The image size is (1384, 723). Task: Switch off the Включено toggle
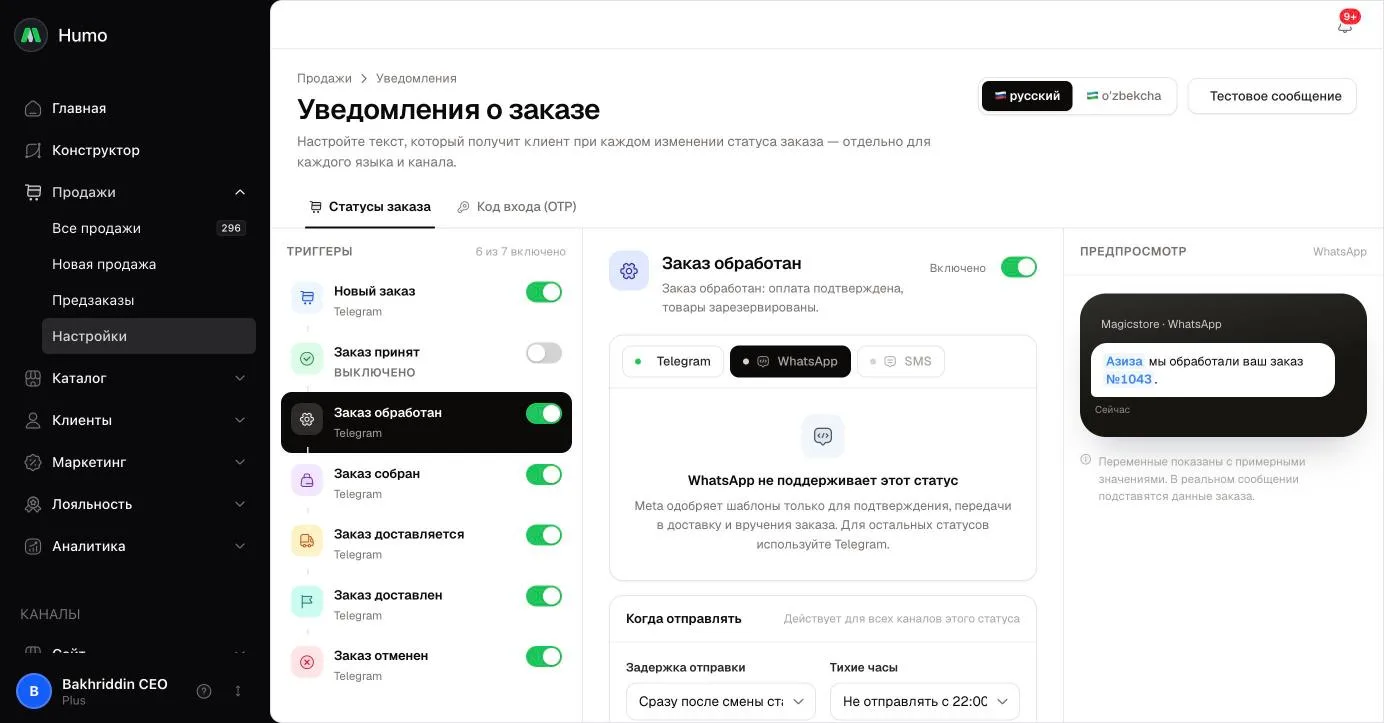click(1019, 267)
